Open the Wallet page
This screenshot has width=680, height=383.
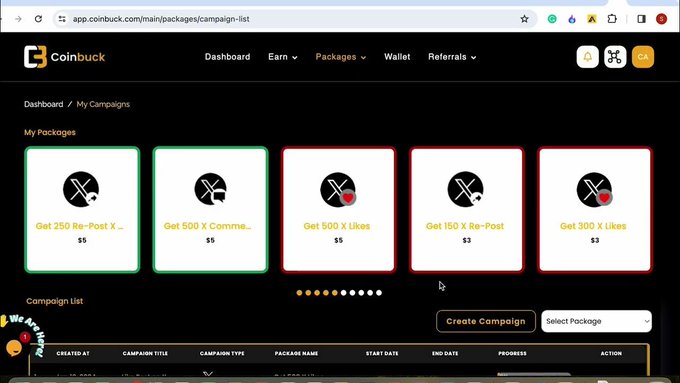pyautogui.click(x=397, y=57)
